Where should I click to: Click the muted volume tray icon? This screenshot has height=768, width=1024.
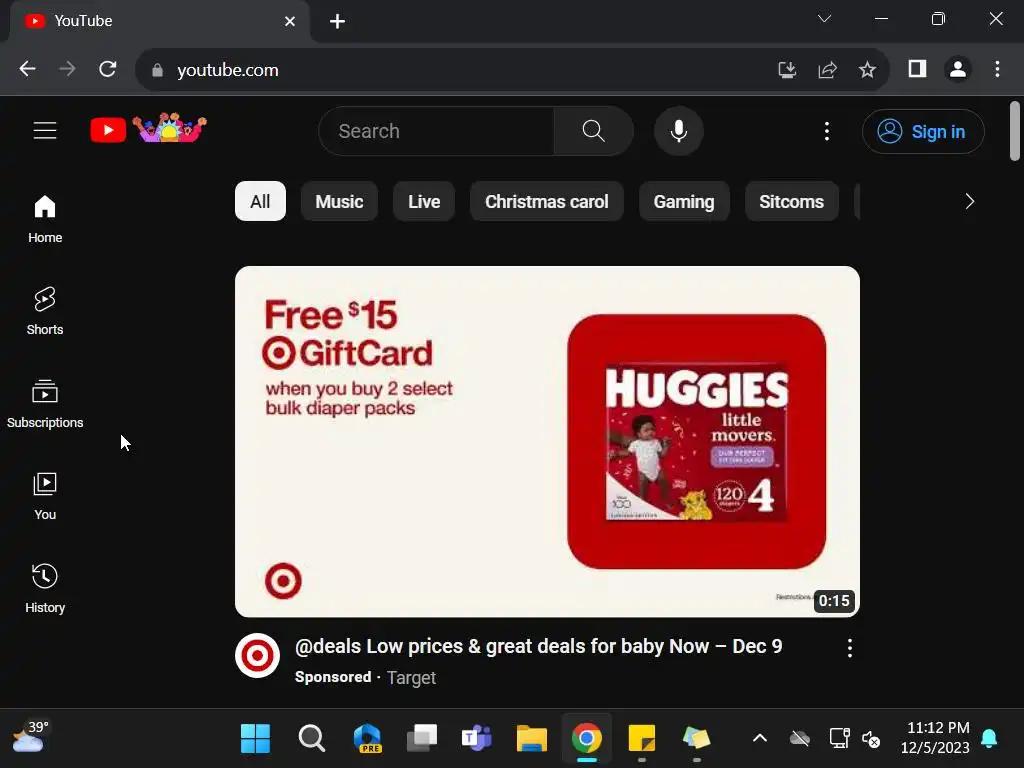[x=871, y=739]
